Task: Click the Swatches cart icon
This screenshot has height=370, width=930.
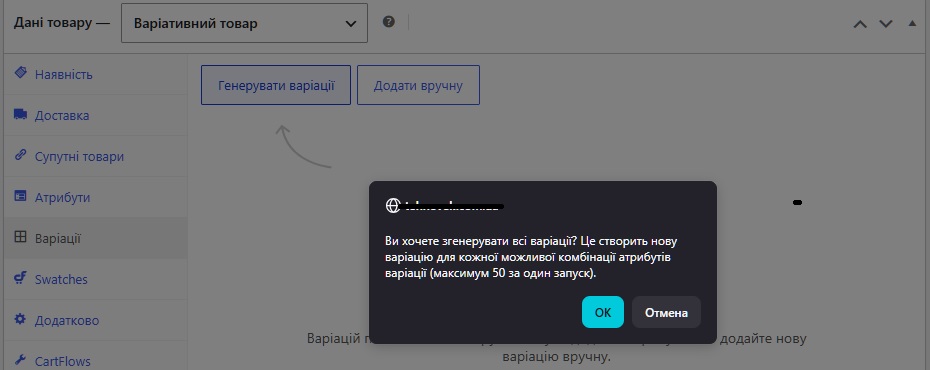Action: pyautogui.click(x=21, y=278)
